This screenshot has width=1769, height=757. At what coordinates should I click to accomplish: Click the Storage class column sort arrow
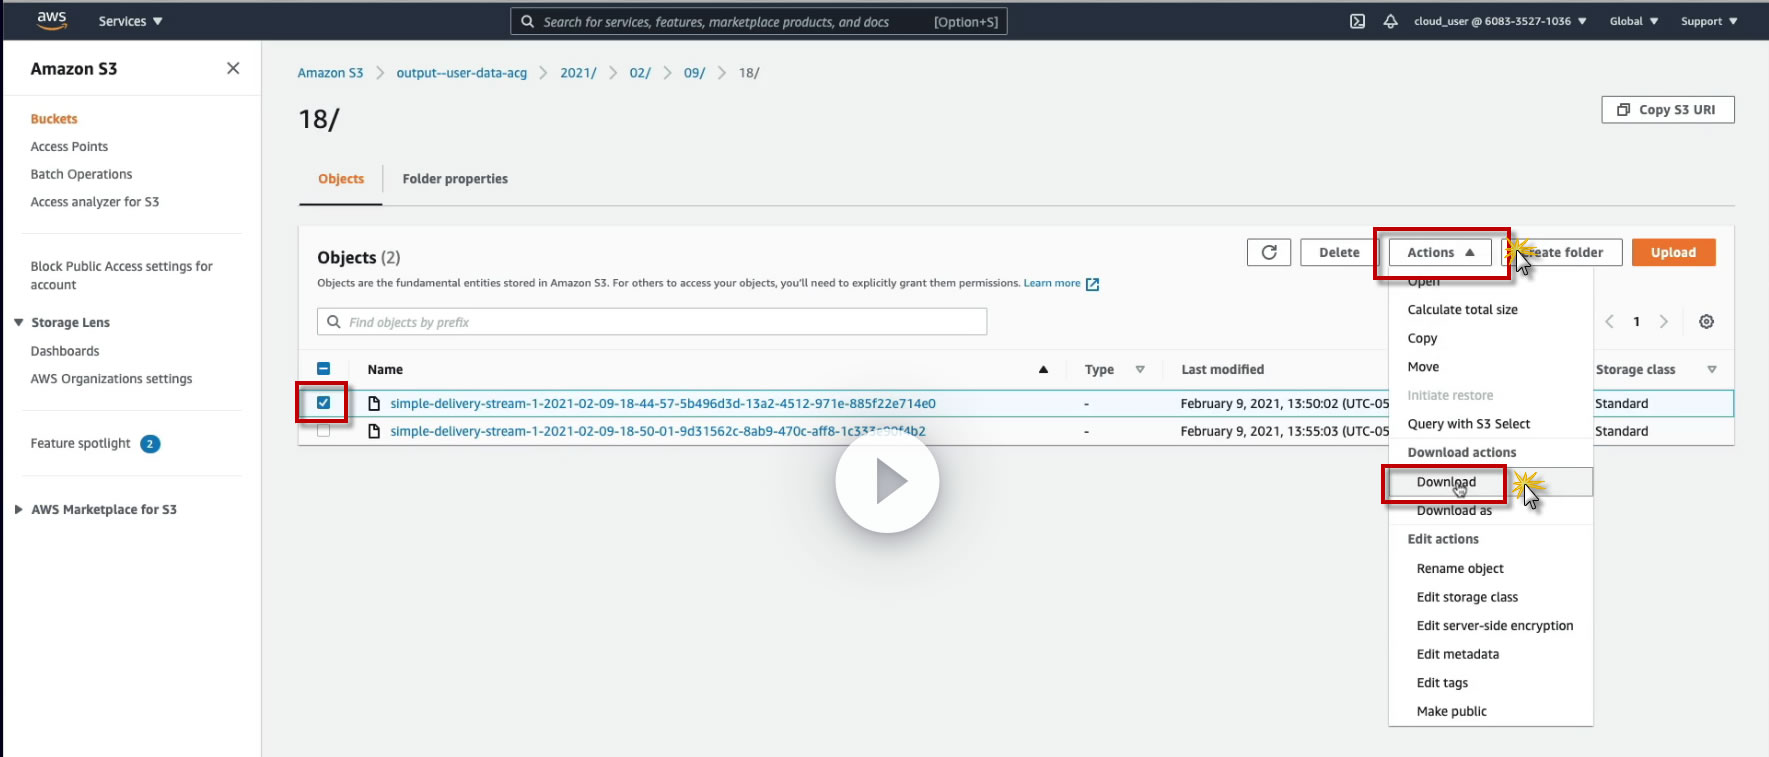coord(1712,369)
